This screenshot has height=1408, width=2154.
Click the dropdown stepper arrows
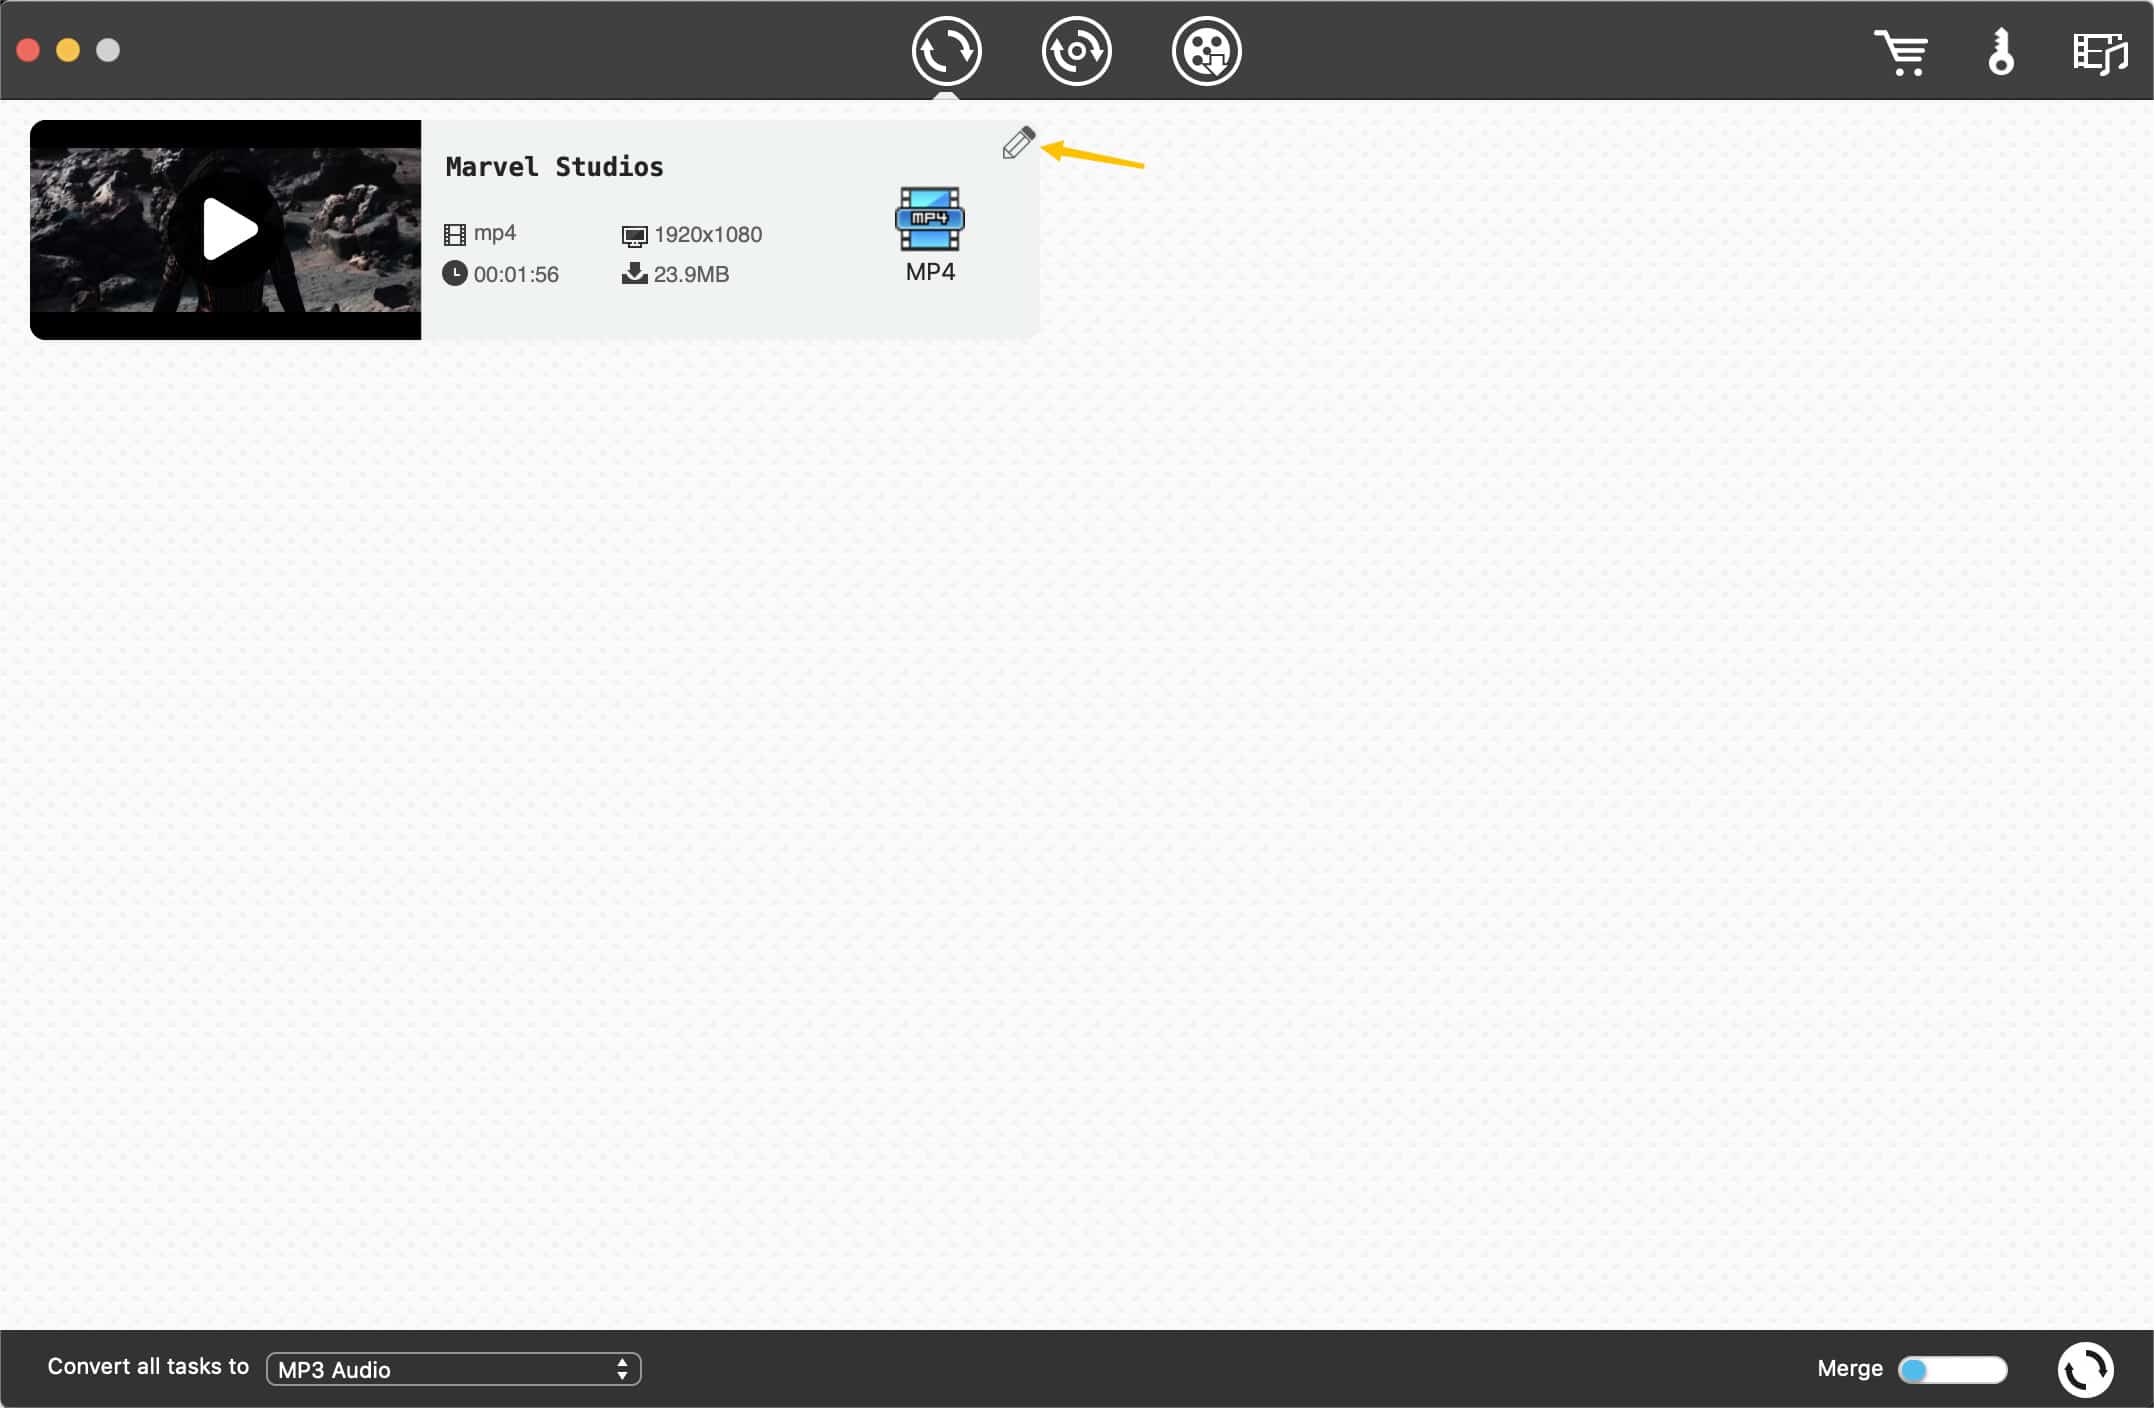click(x=622, y=1369)
